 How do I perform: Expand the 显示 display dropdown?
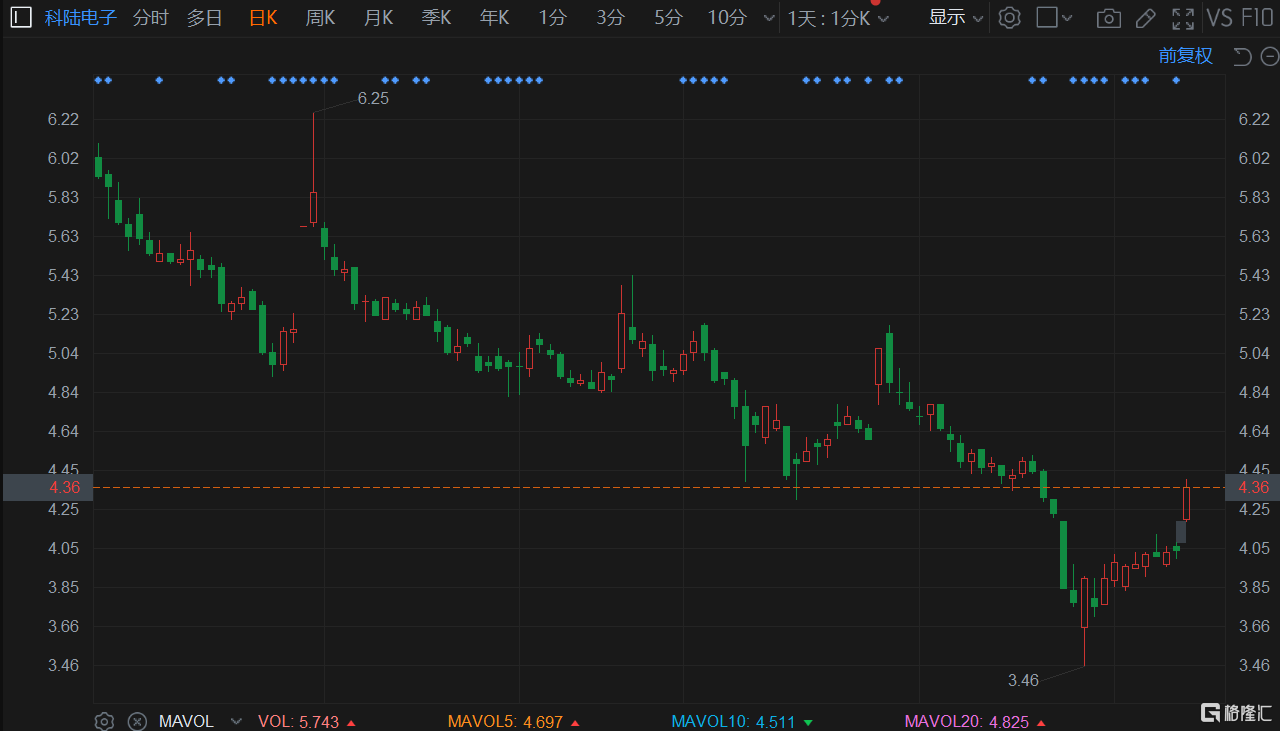[956, 18]
